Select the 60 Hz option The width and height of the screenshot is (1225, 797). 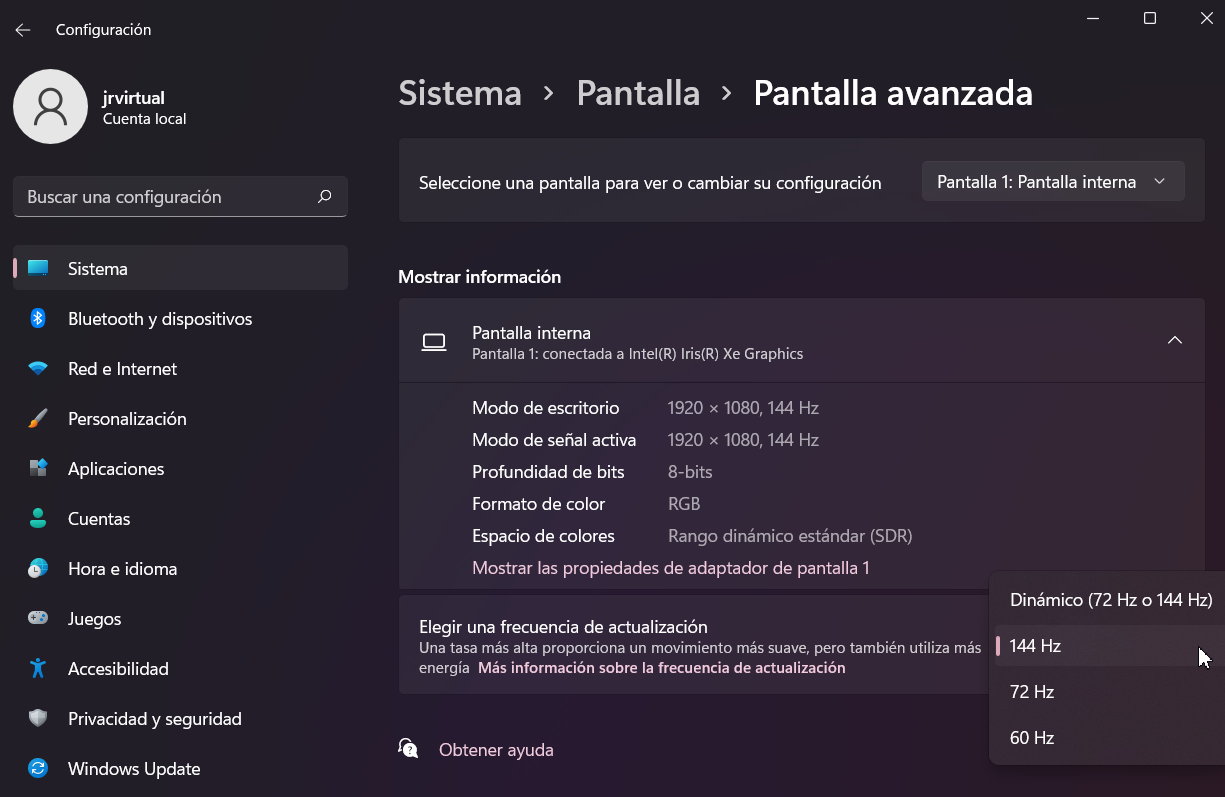tap(1031, 737)
